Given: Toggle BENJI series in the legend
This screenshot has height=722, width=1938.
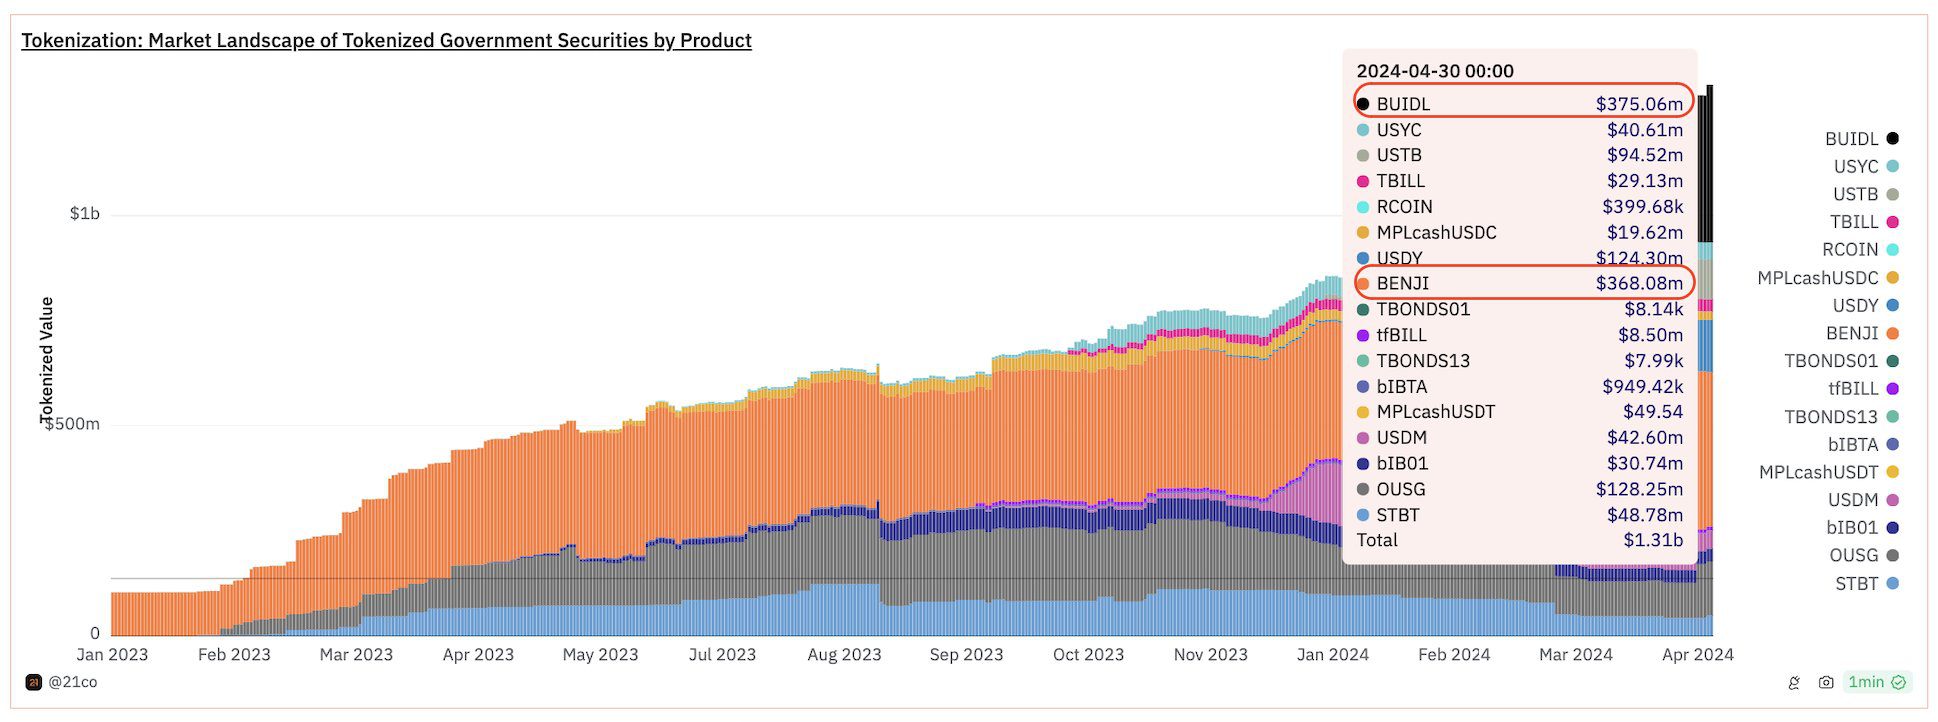Looking at the screenshot, I should pos(1862,333).
